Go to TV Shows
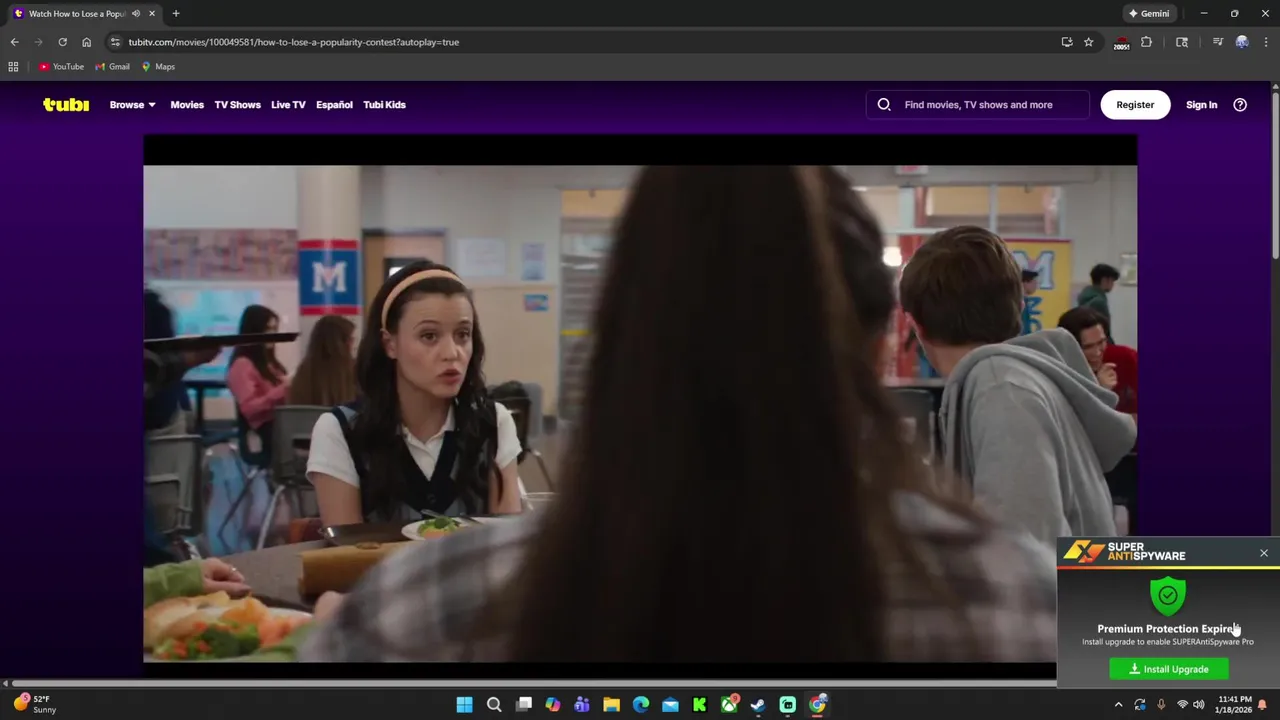Viewport: 1280px width, 720px height. pos(237,104)
